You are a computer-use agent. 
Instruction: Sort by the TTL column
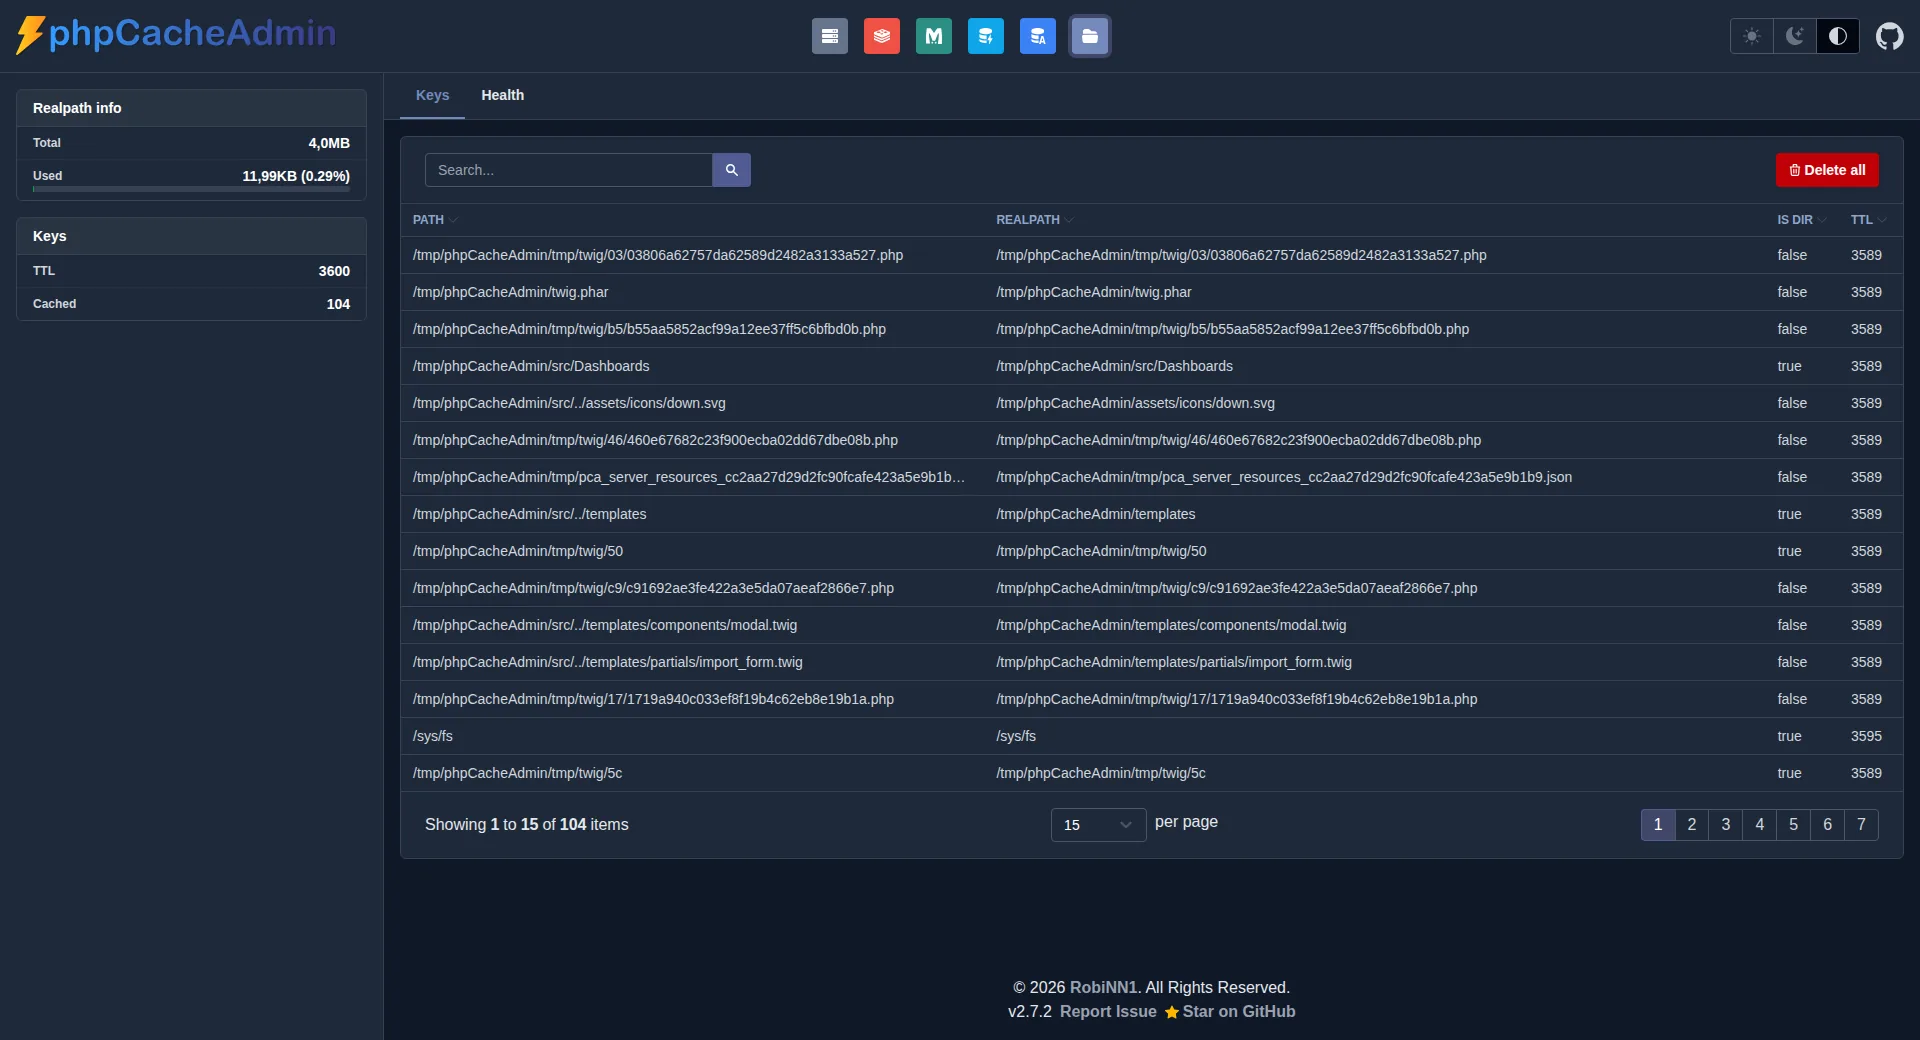1868,220
